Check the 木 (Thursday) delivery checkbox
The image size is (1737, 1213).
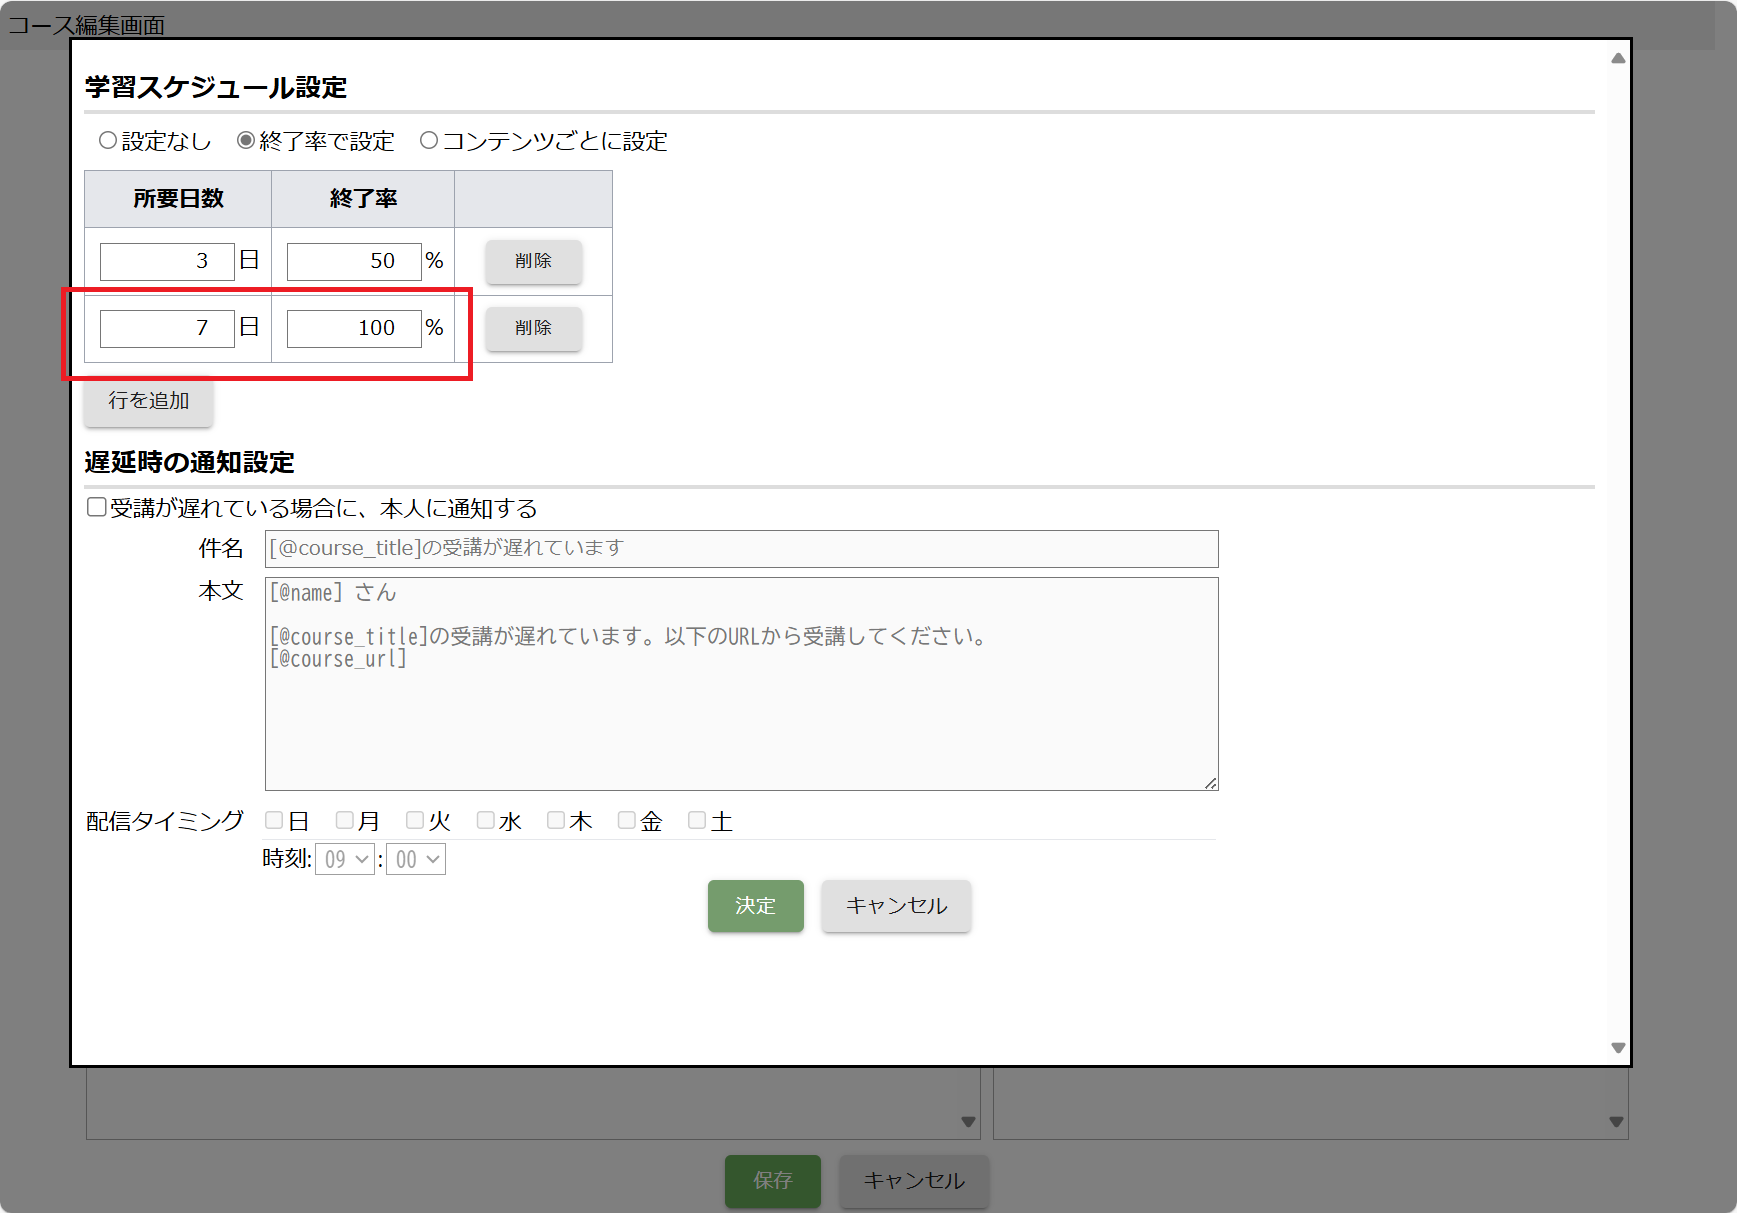click(556, 821)
